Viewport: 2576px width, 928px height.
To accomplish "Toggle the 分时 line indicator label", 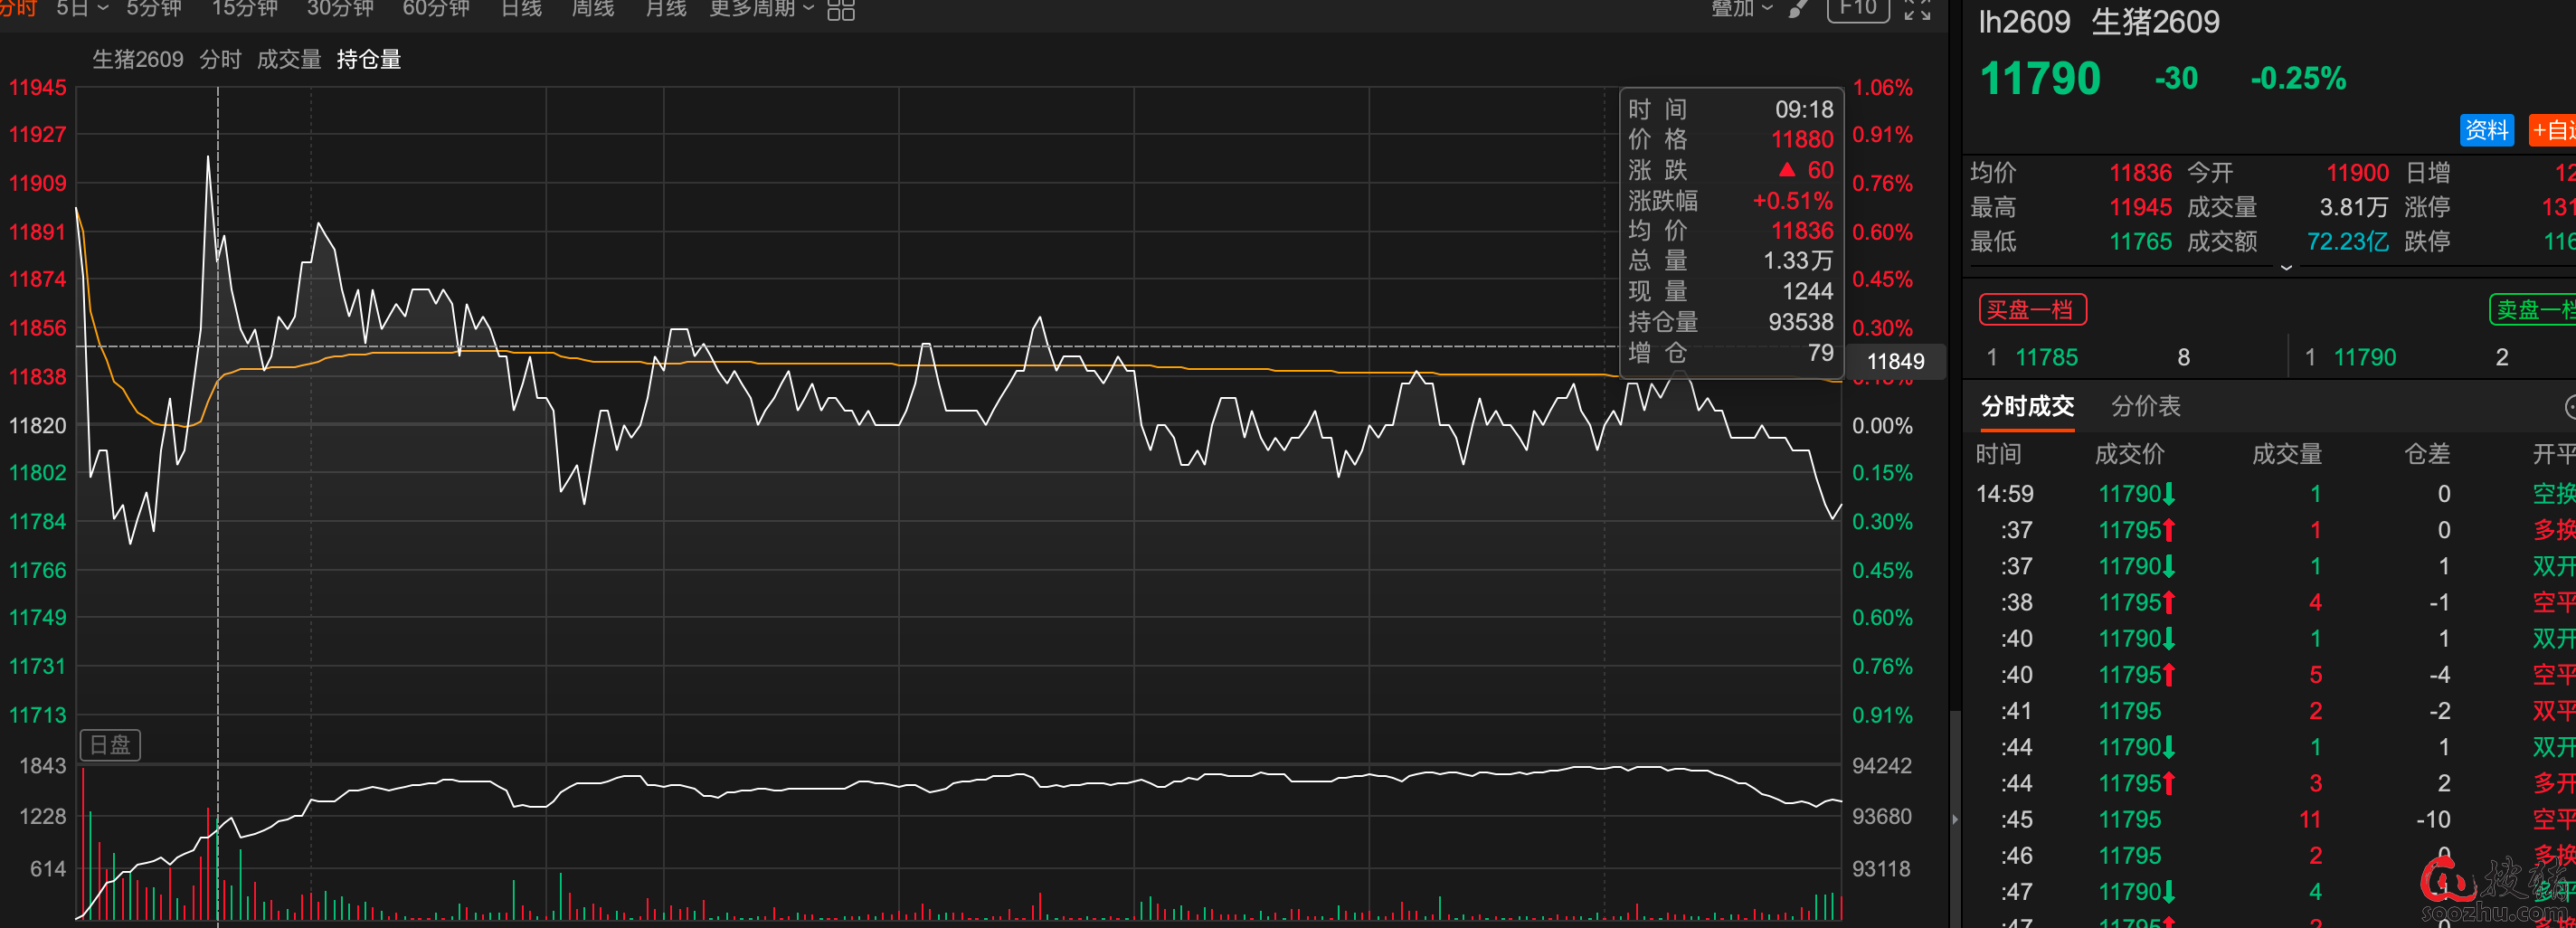I will pyautogui.click(x=220, y=60).
